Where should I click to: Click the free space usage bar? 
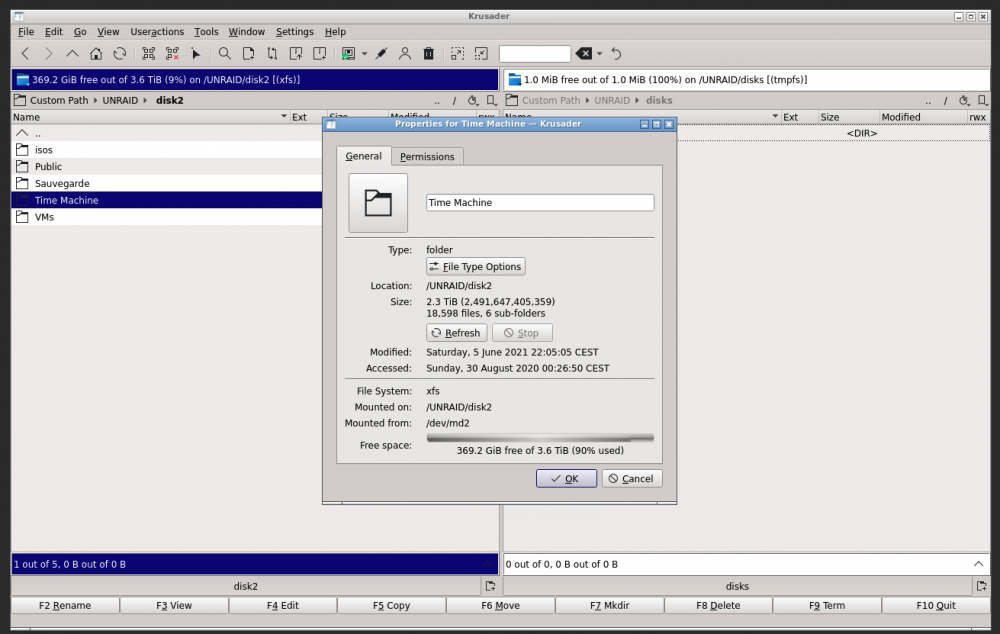[540, 438]
